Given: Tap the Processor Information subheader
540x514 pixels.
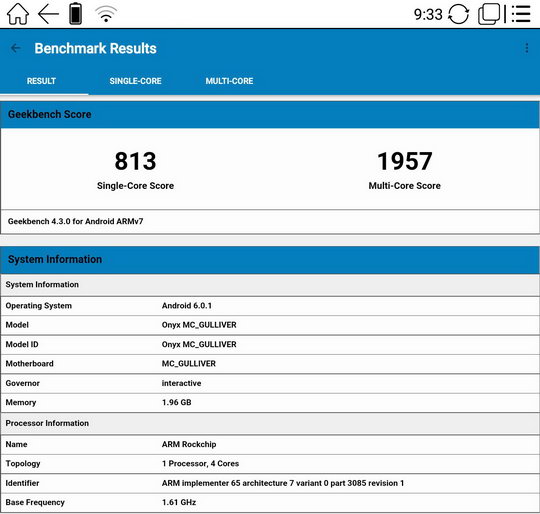Looking at the screenshot, I should (270, 423).
